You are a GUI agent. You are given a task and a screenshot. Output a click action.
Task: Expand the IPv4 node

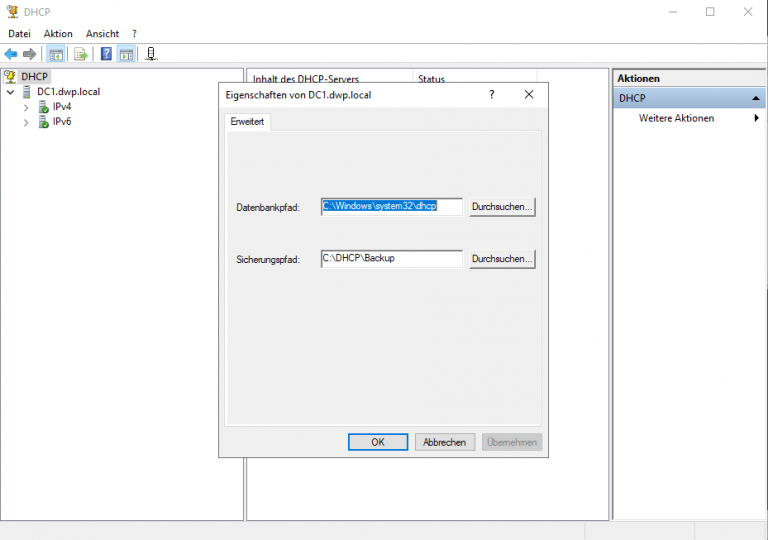(26, 107)
